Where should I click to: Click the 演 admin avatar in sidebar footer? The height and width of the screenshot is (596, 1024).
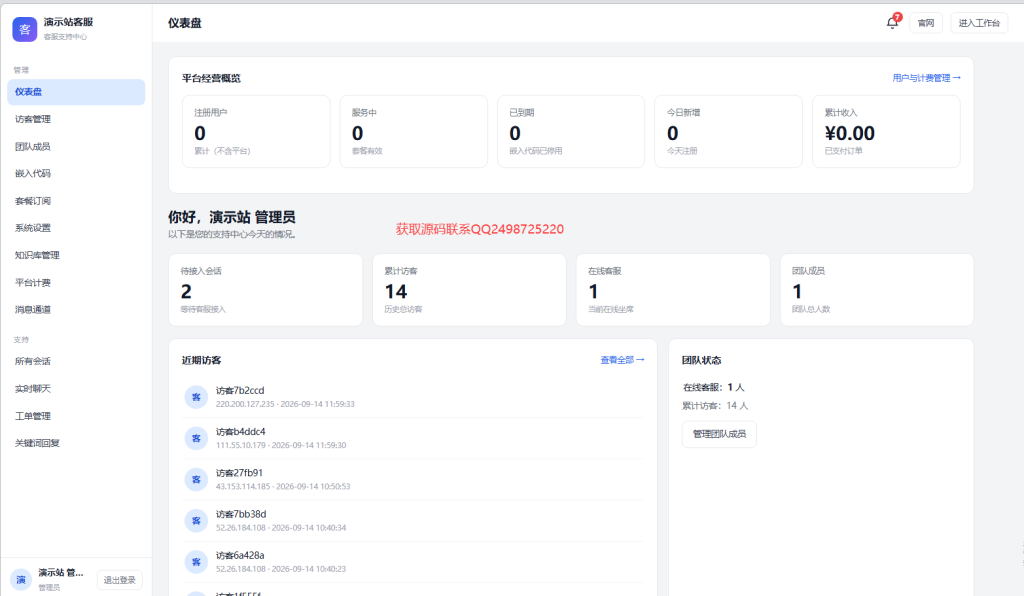[21, 580]
